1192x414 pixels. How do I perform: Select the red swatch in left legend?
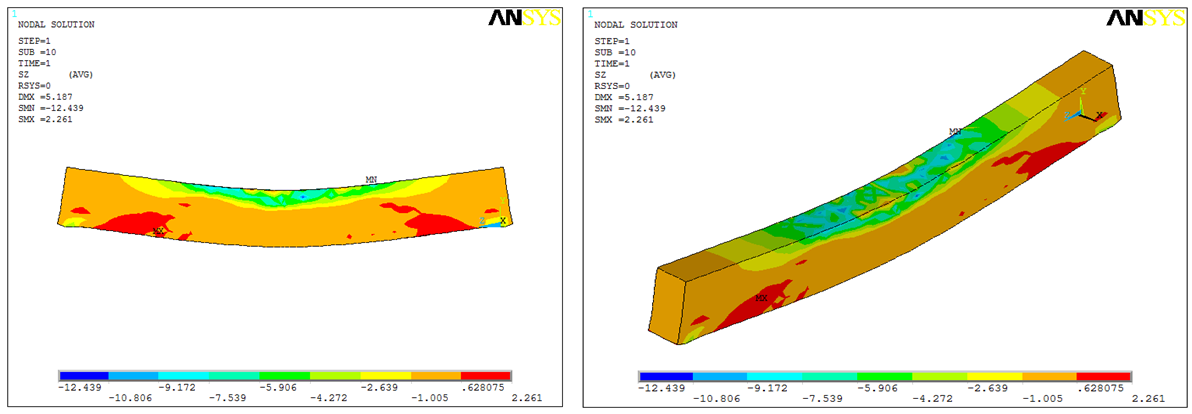click(x=486, y=375)
